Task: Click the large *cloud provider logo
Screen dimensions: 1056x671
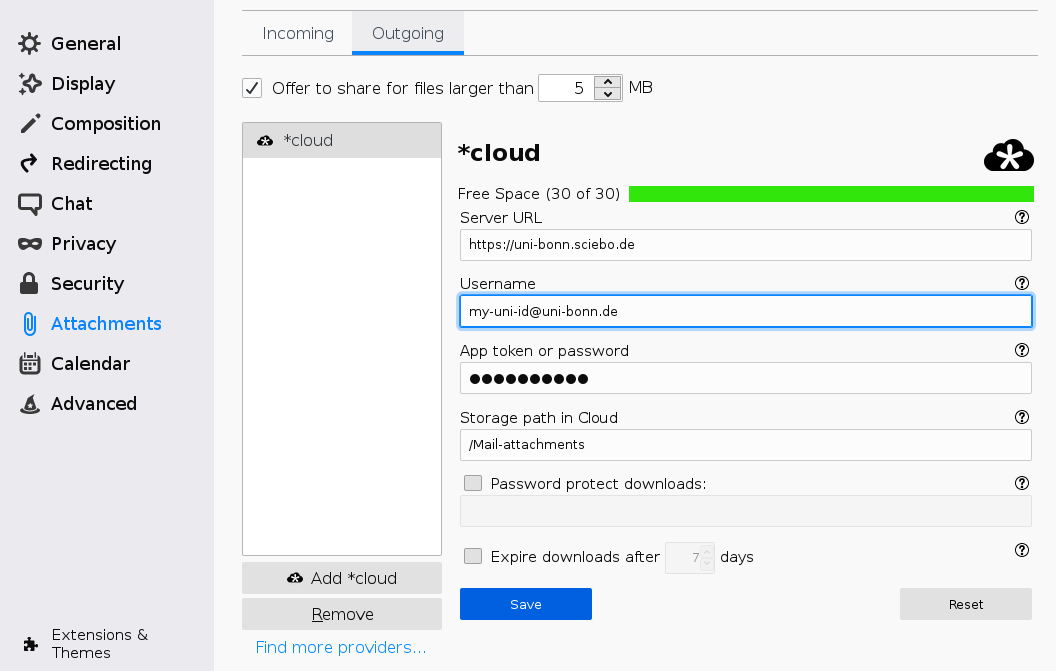Action: point(1008,155)
